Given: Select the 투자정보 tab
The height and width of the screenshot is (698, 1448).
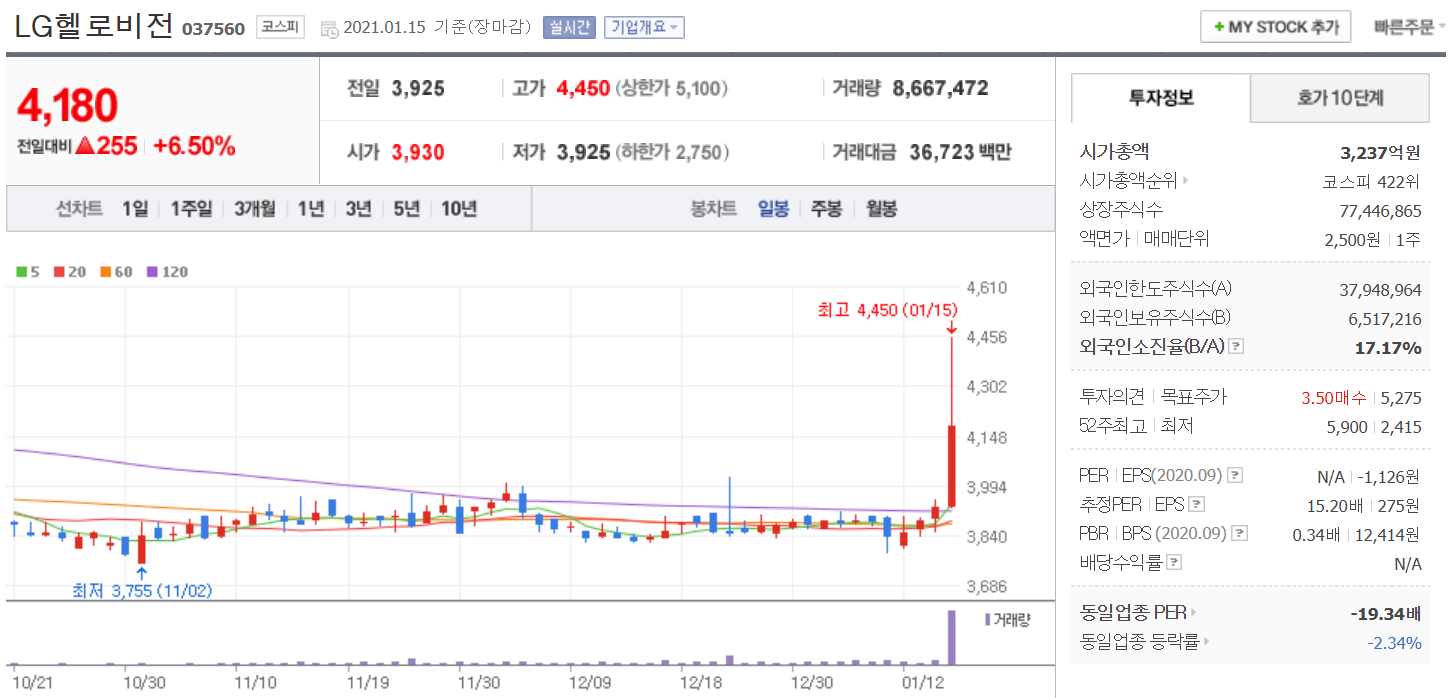Looking at the screenshot, I should click(1161, 98).
